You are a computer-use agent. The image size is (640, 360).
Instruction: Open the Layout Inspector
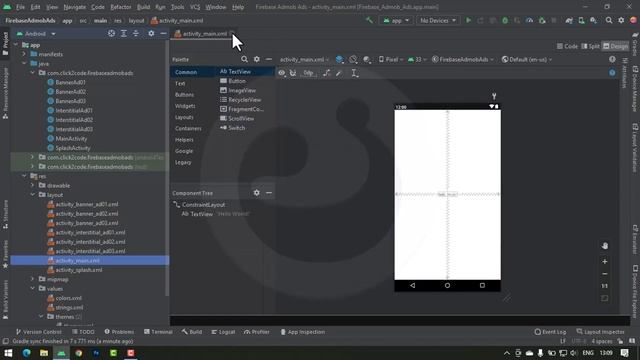(600, 332)
